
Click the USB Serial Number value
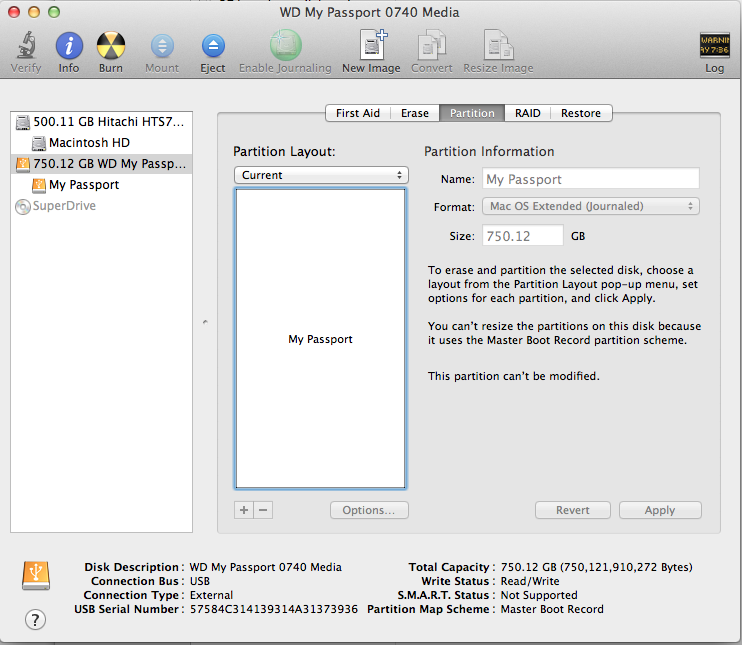point(274,609)
